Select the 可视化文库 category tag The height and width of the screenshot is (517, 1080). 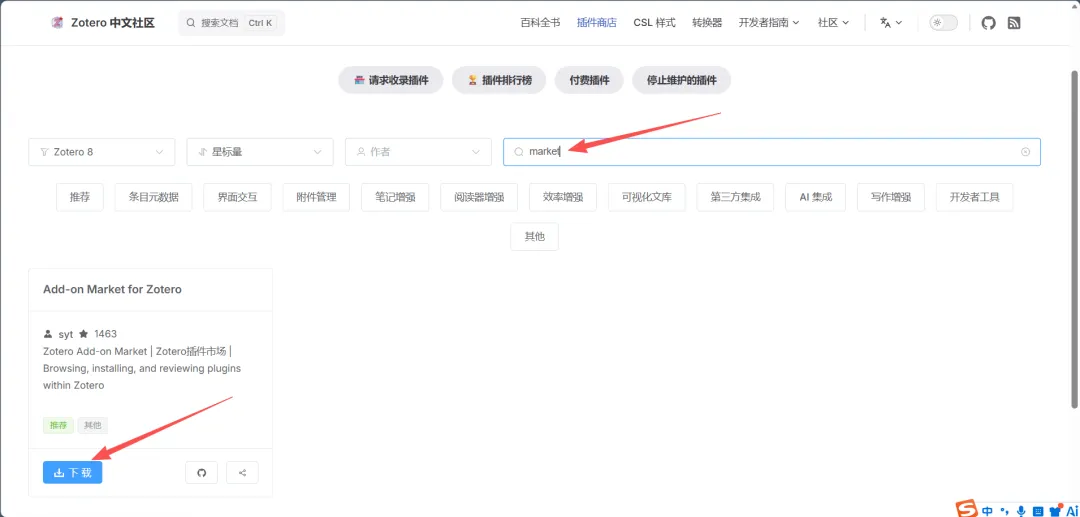[x=647, y=197]
